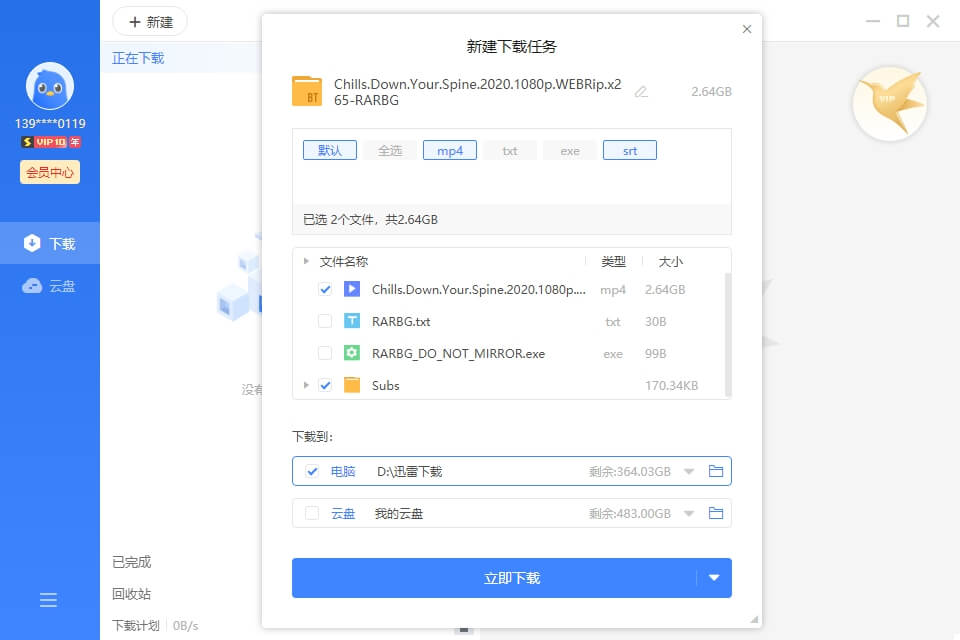Click the file list vertical scrollbar
960x640 pixels.
[x=728, y=334]
